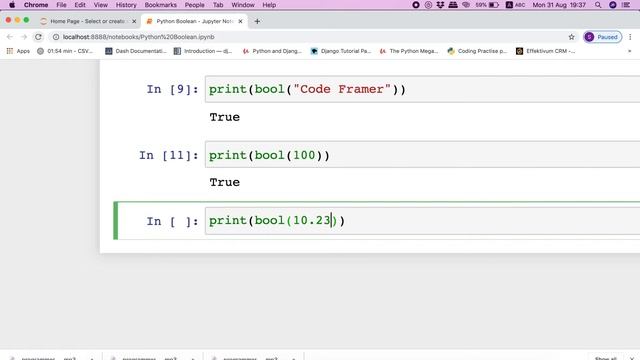This screenshot has width=640, height=360.
Task: Select the In [9] prompt label
Action: [172, 89]
